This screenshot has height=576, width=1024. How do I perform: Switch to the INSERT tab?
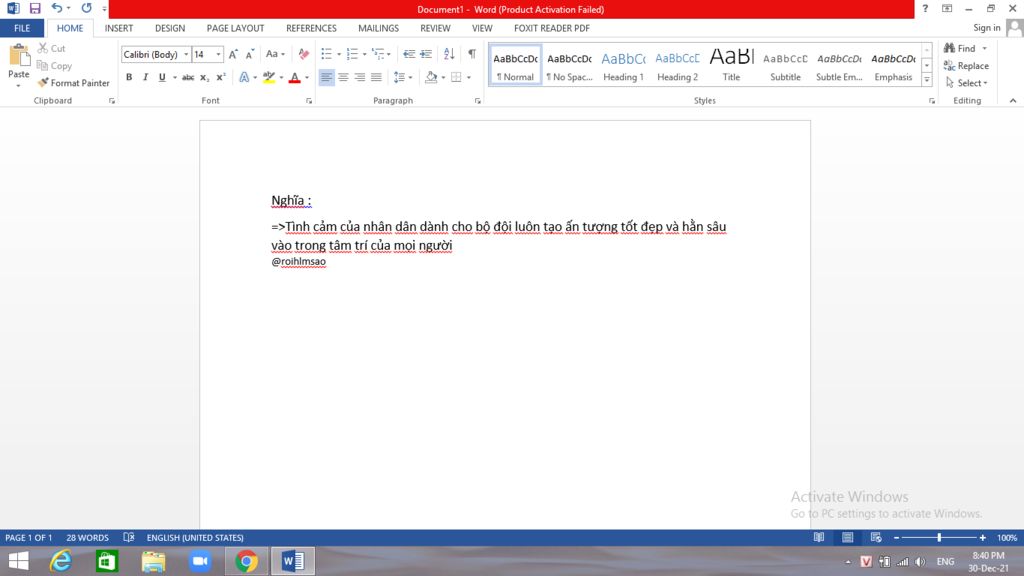coord(119,28)
